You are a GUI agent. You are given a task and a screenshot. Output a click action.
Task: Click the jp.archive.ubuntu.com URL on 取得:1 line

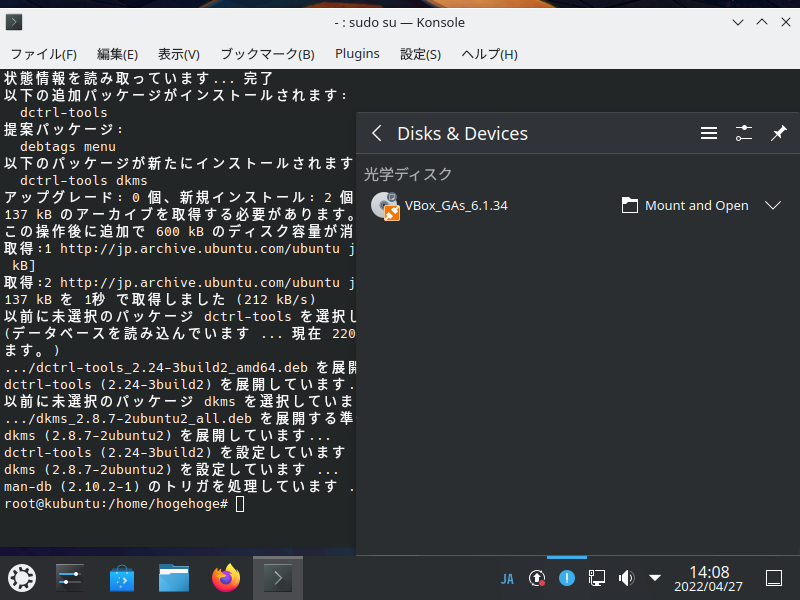pos(200,248)
